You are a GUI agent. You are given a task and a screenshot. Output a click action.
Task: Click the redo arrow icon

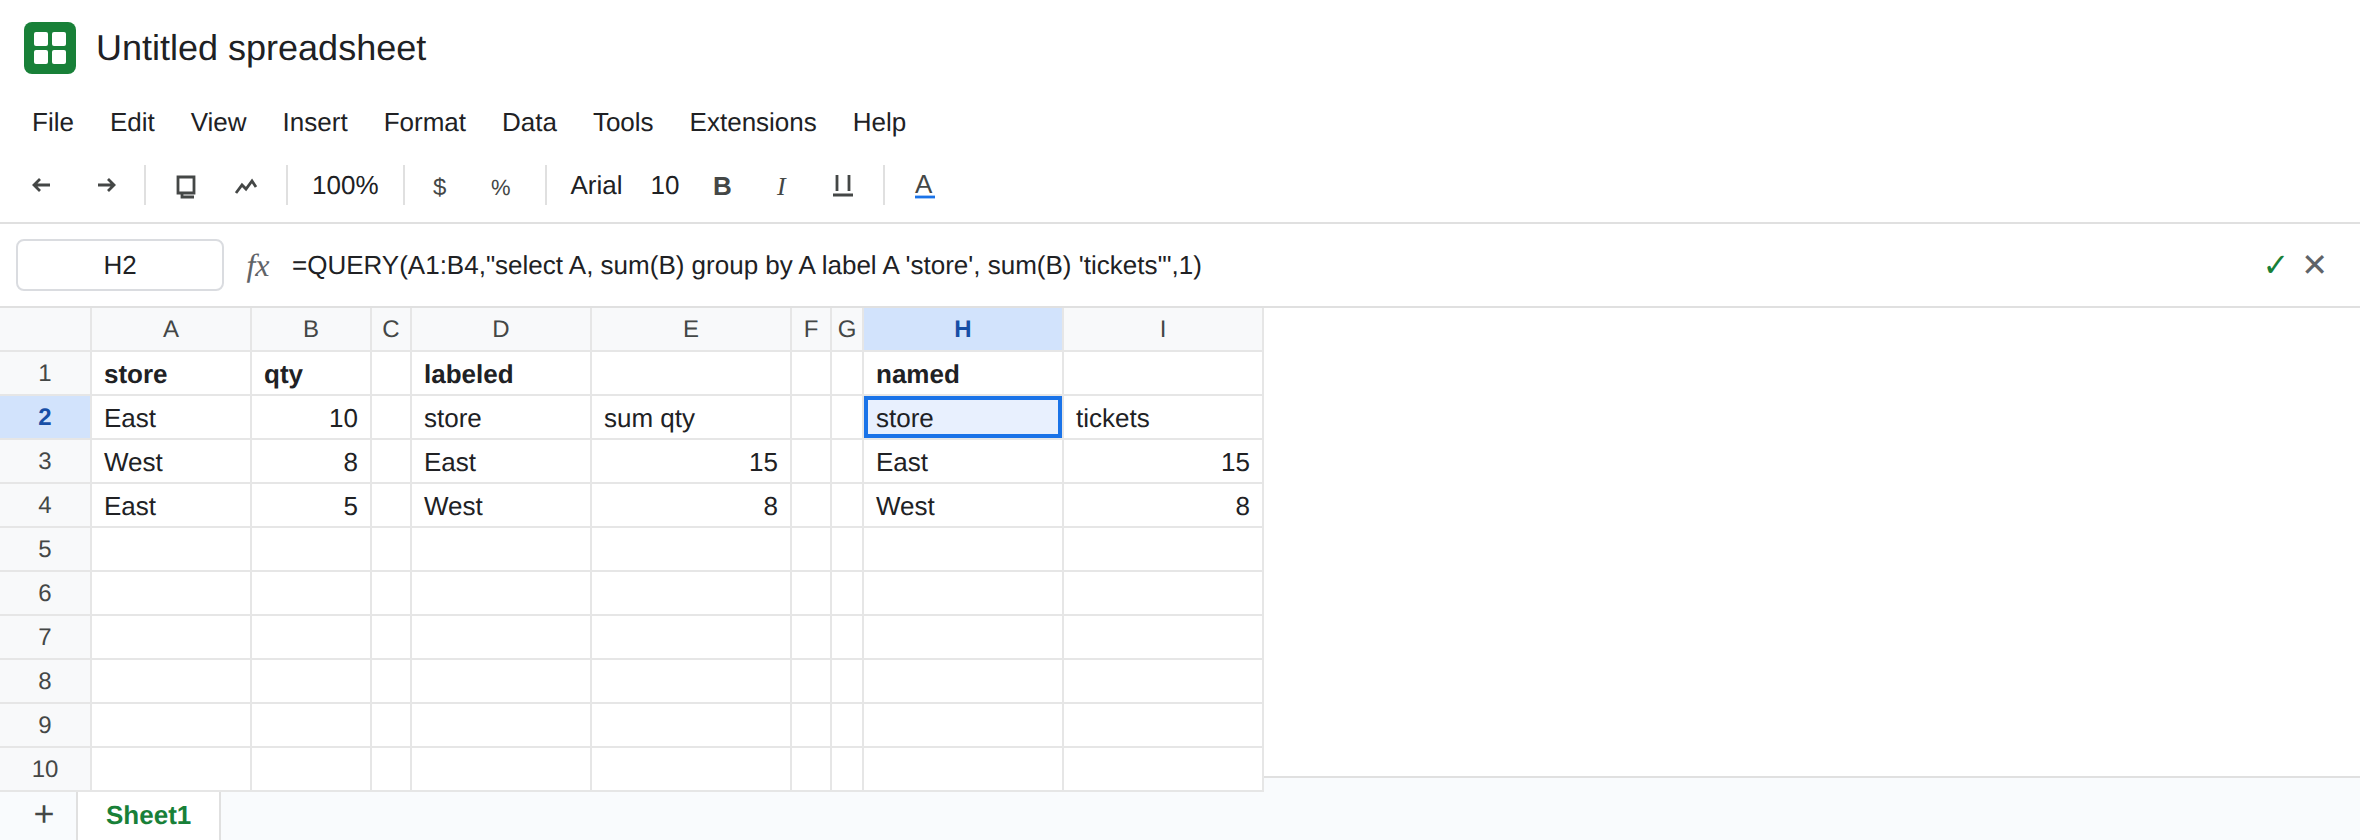106,185
